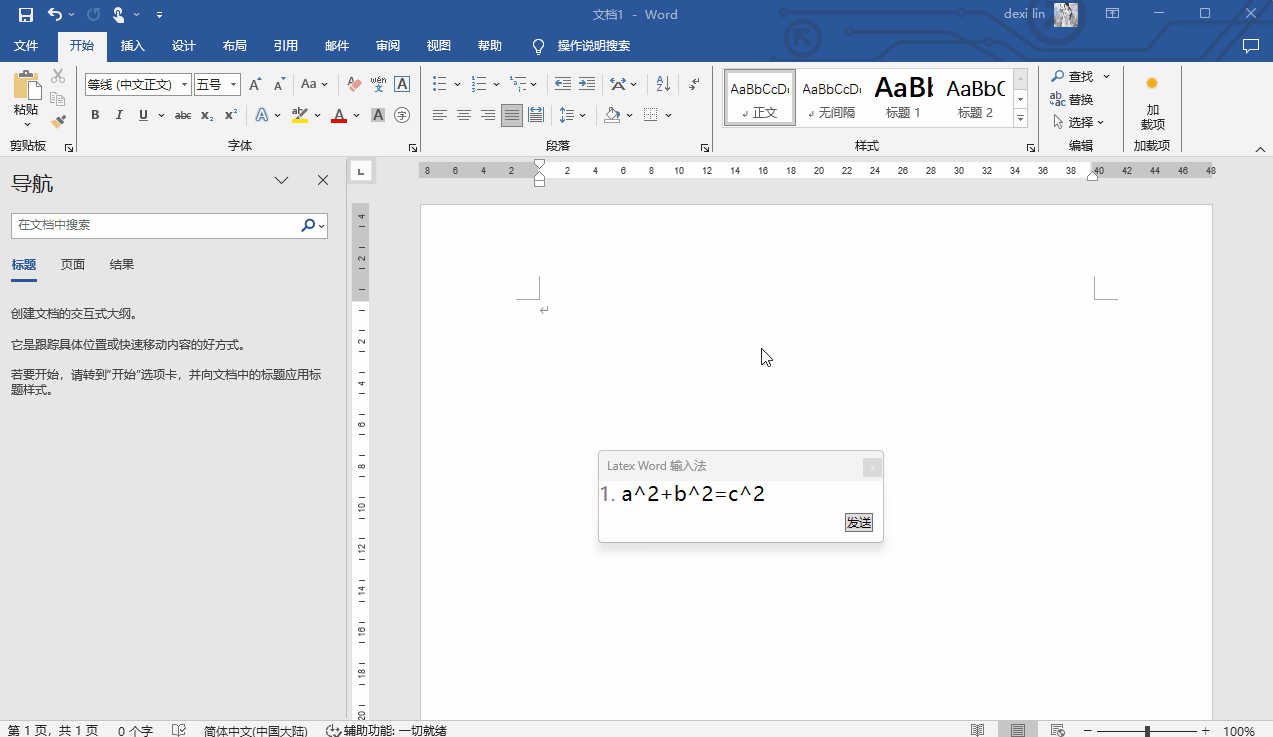Open the Text Effects icon
Image resolution: width=1273 pixels, height=737 pixels.
(x=262, y=116)
